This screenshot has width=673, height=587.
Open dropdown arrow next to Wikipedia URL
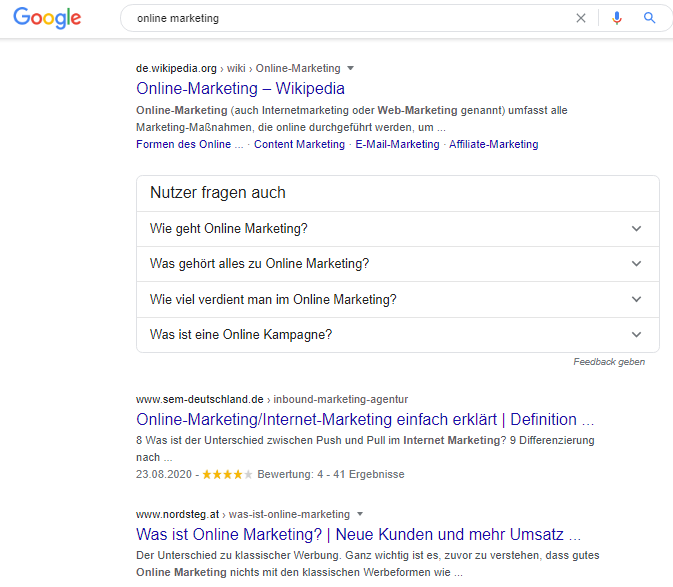click(x=350, y=68)
